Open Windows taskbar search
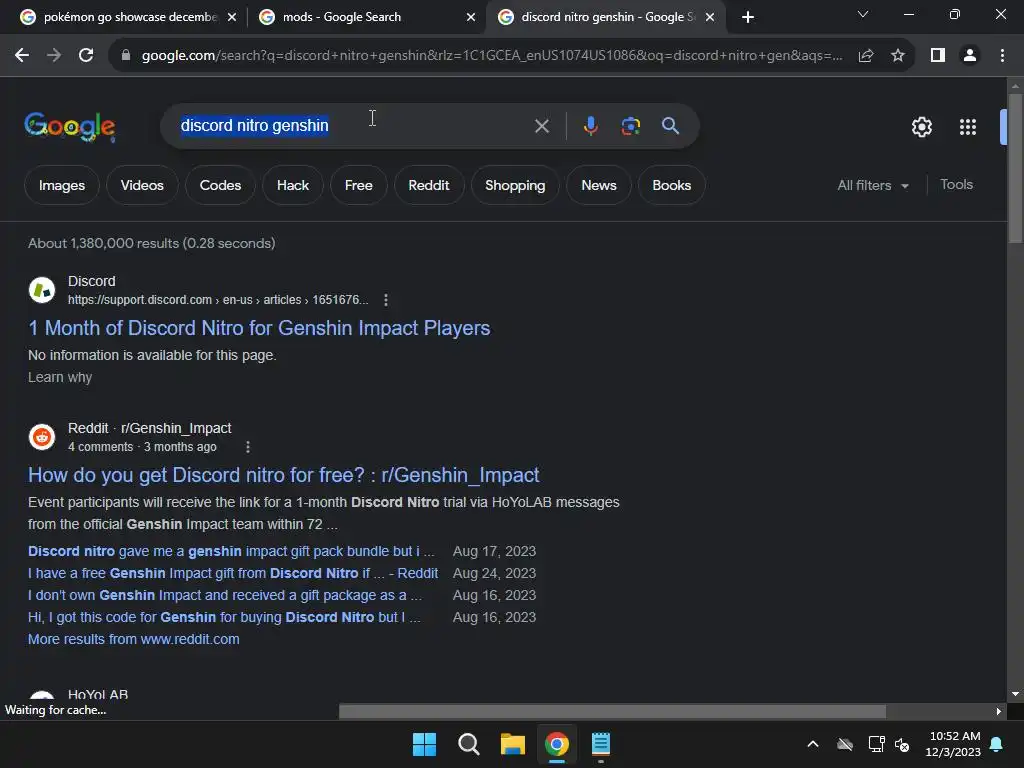1024x768 pixels. pos(468,744)
